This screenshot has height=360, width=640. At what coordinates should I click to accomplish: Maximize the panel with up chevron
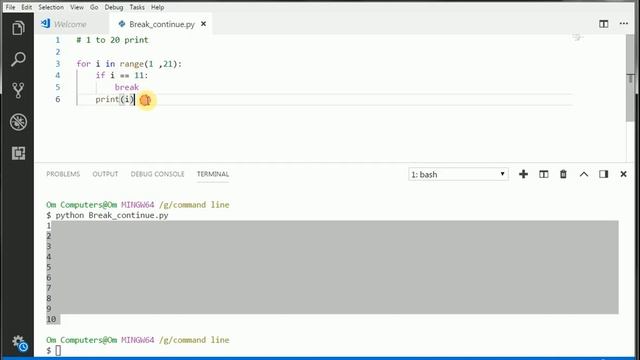coord(584,174)
